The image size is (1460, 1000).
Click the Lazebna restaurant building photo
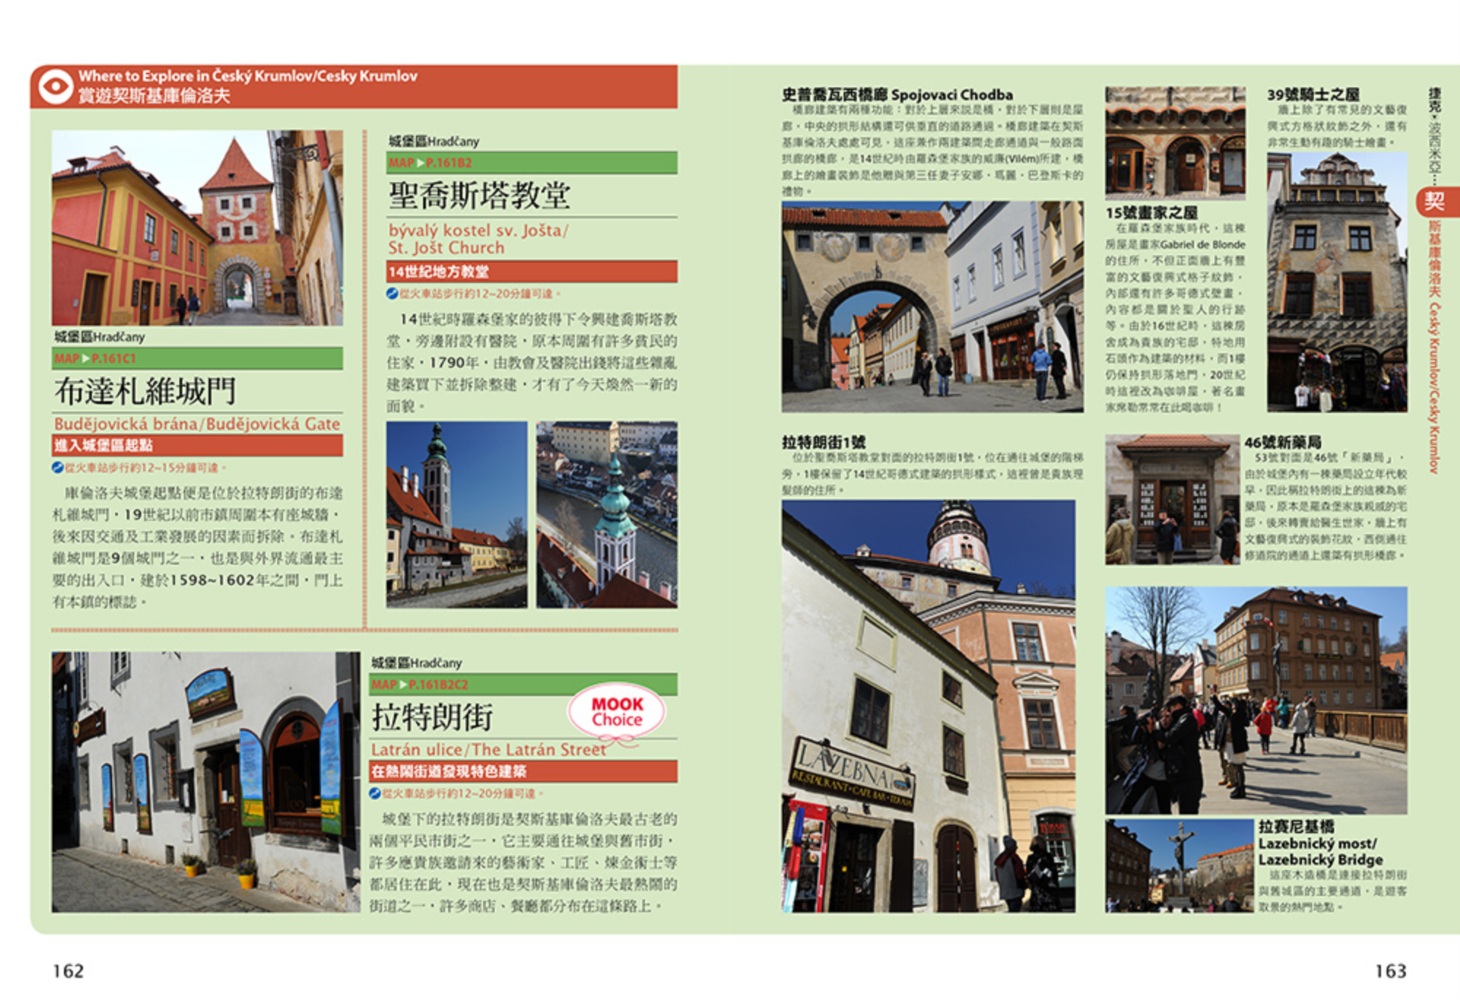(929, 706)
